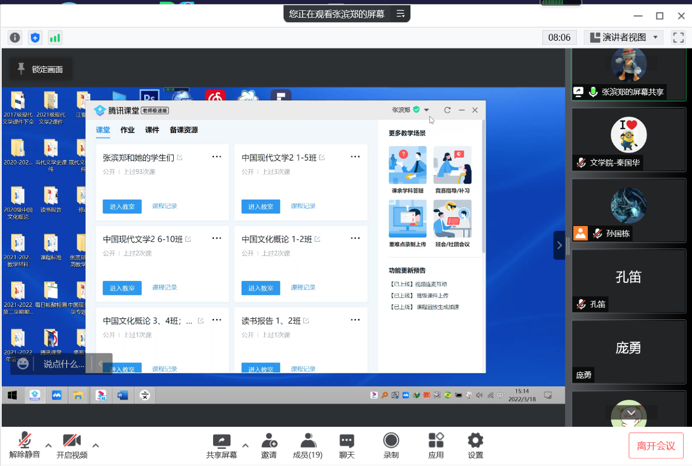
Task: Open meeting 设置 settings gear
Action: click(475, 444)
